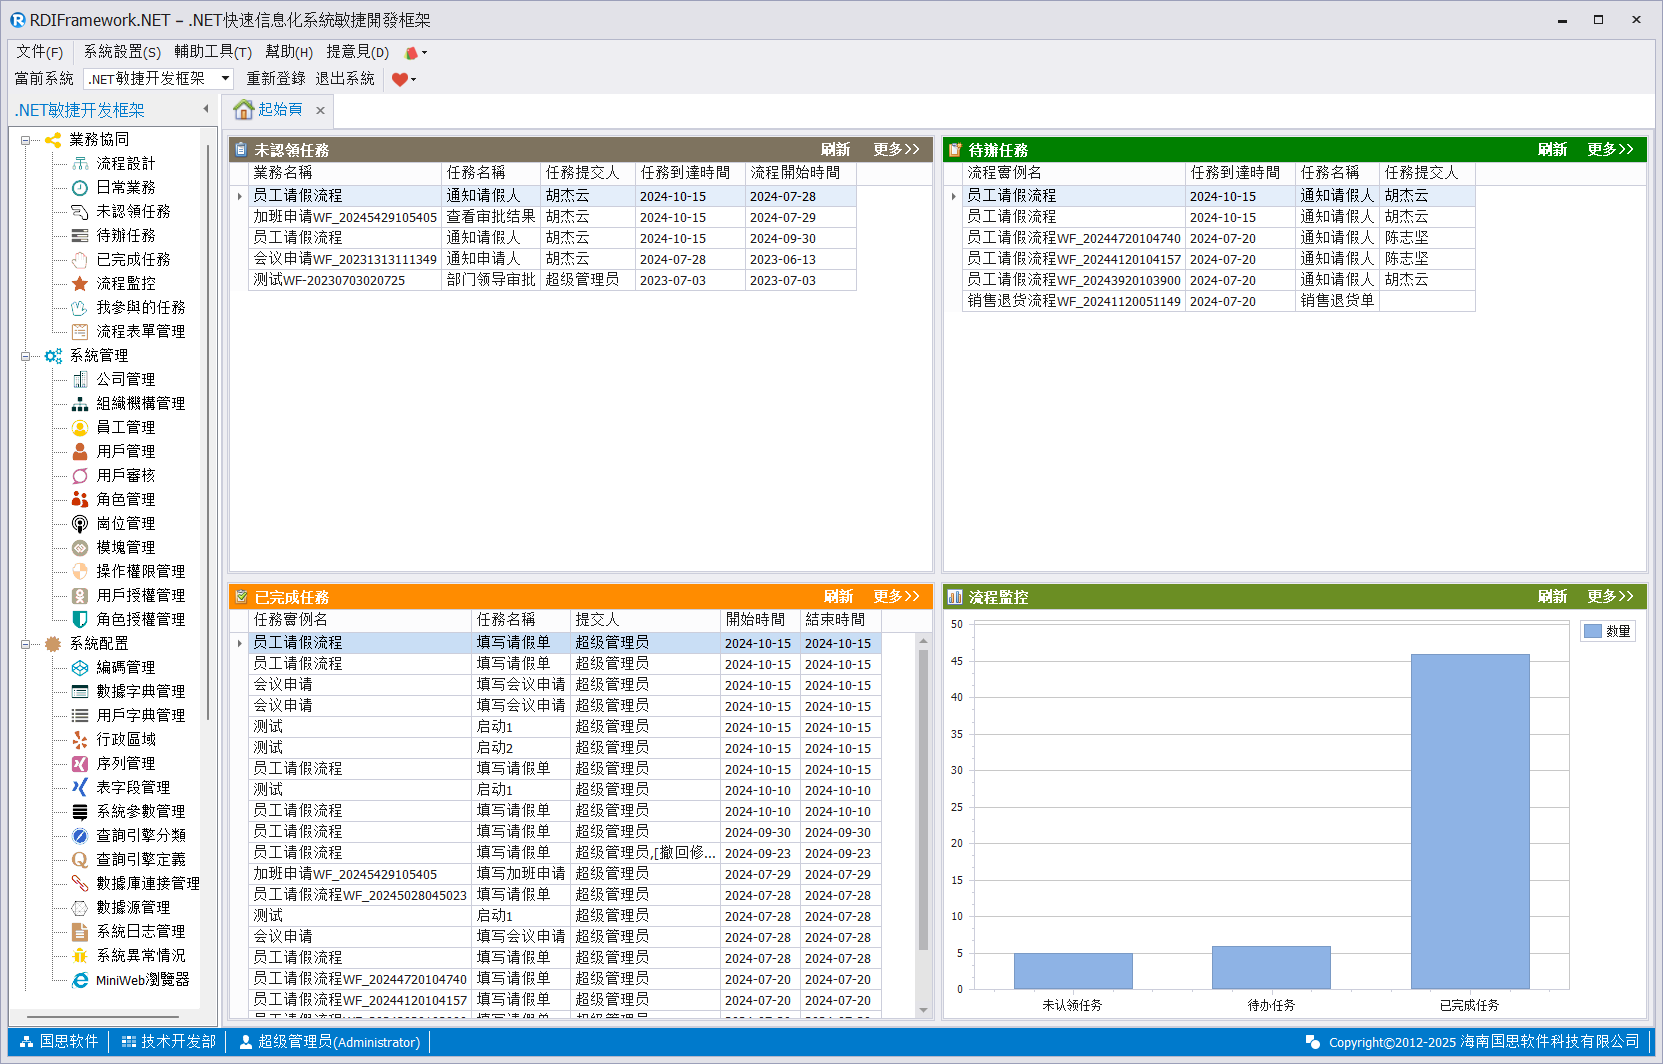Screen dimensions: 1663x1064
Task: Click the 流程監控 star icon in sidebar
Action: 80,284
